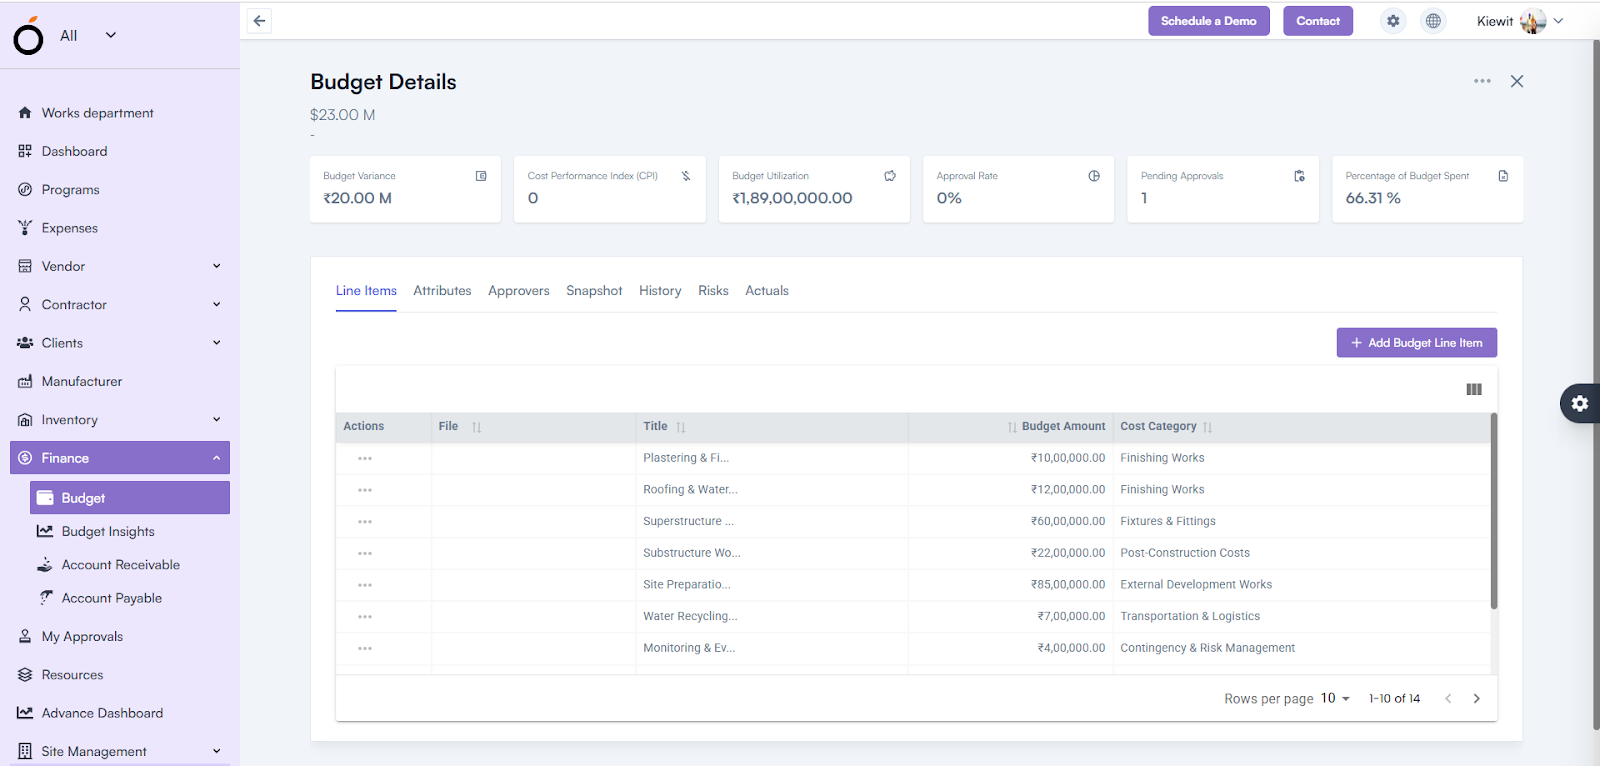Go to next page of line items

(x=1476, y=699)
